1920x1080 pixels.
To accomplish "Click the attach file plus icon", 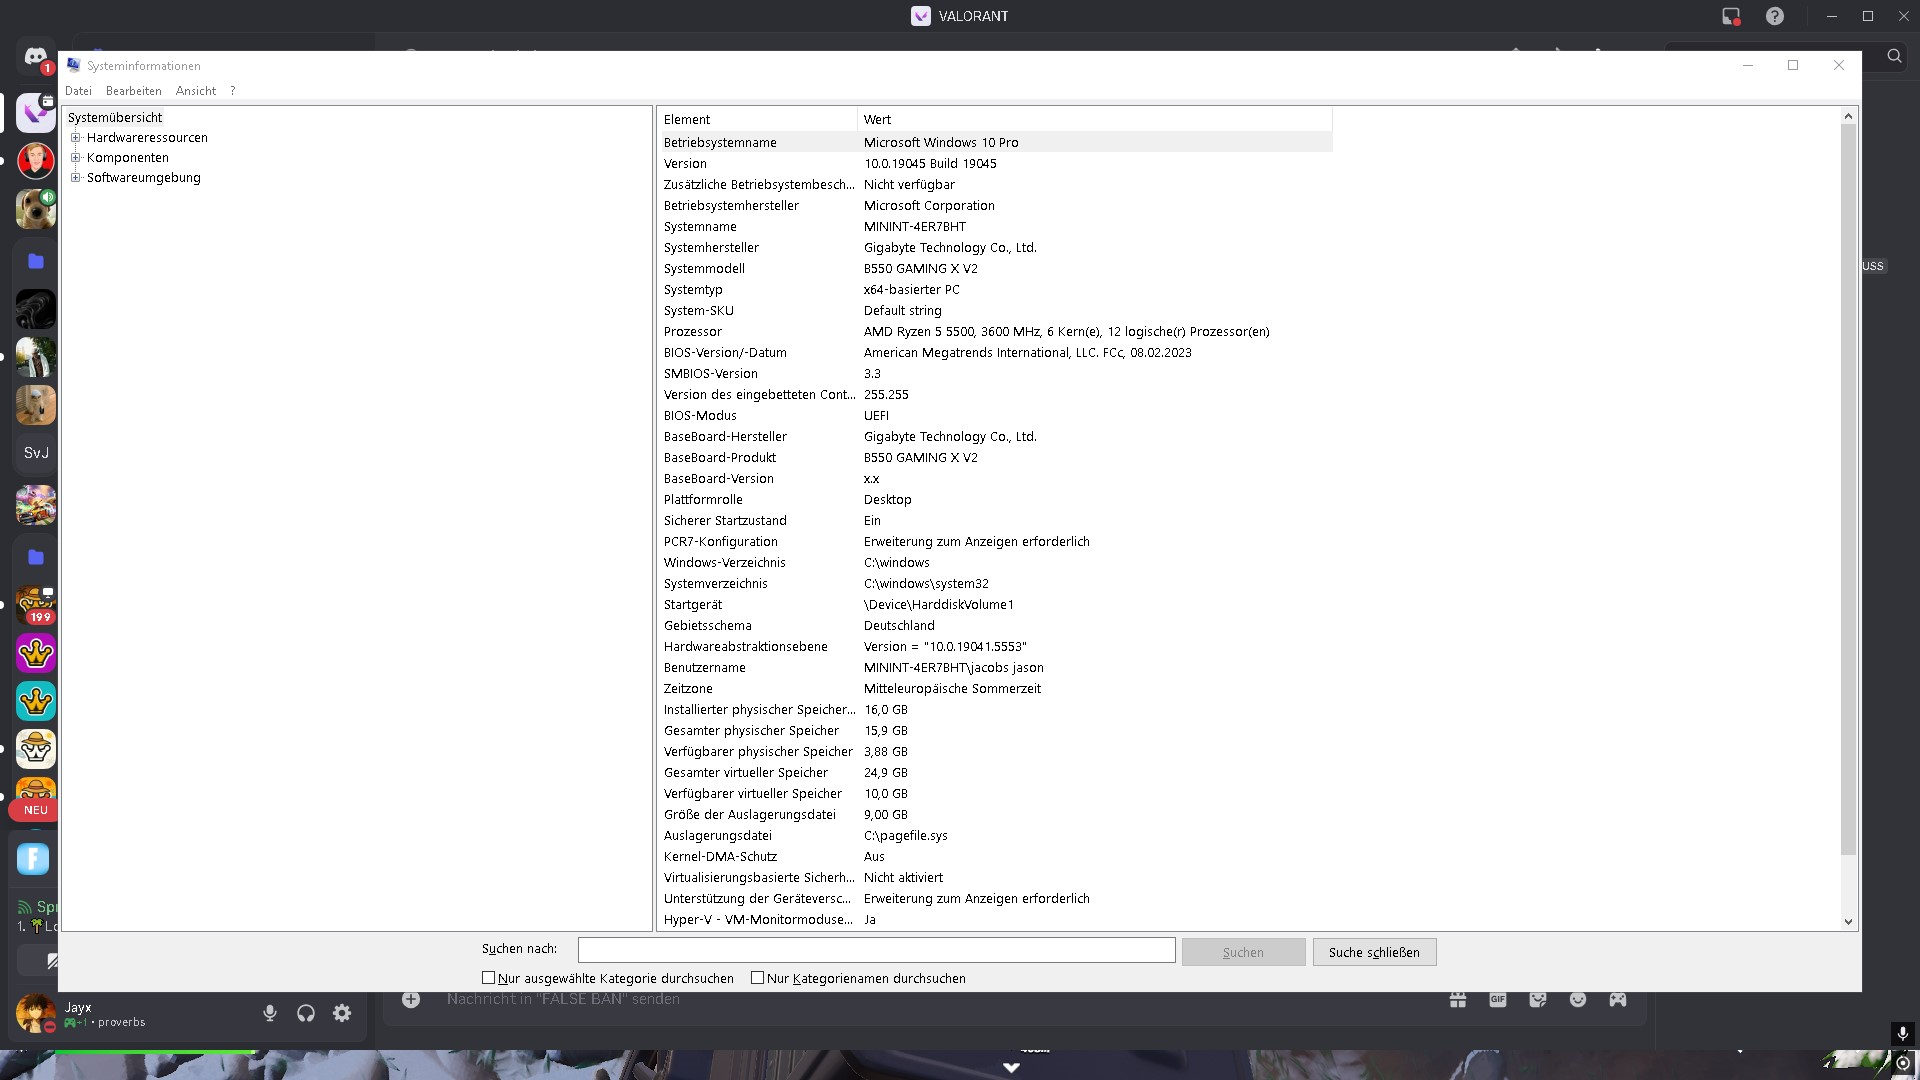I will 411,999.
